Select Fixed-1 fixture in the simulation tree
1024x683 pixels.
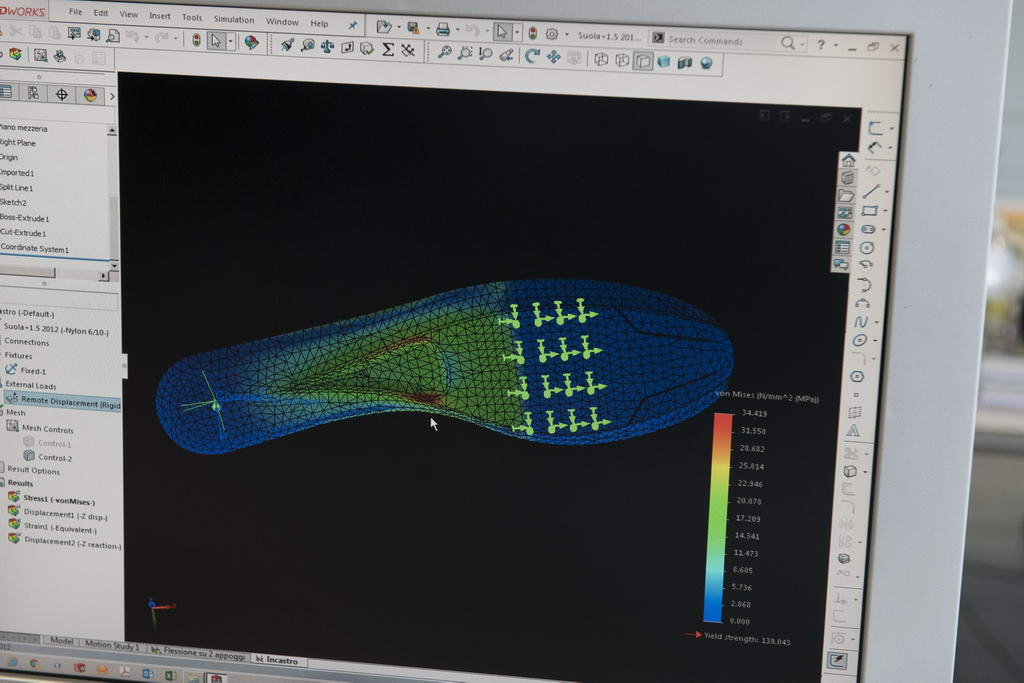[26, 370]
